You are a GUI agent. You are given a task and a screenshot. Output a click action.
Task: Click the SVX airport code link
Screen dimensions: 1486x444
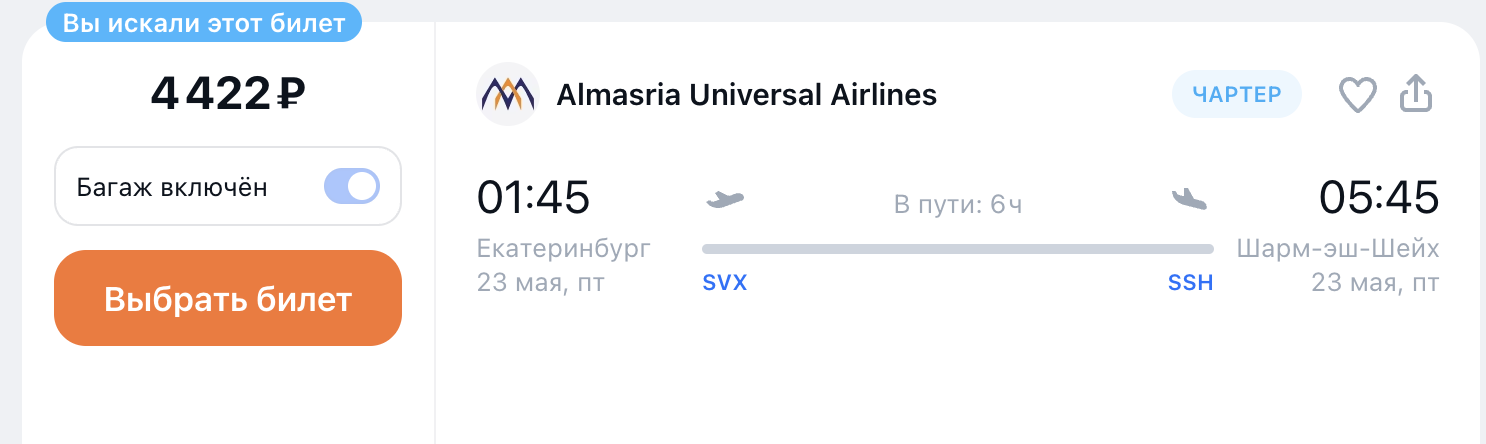725,283
